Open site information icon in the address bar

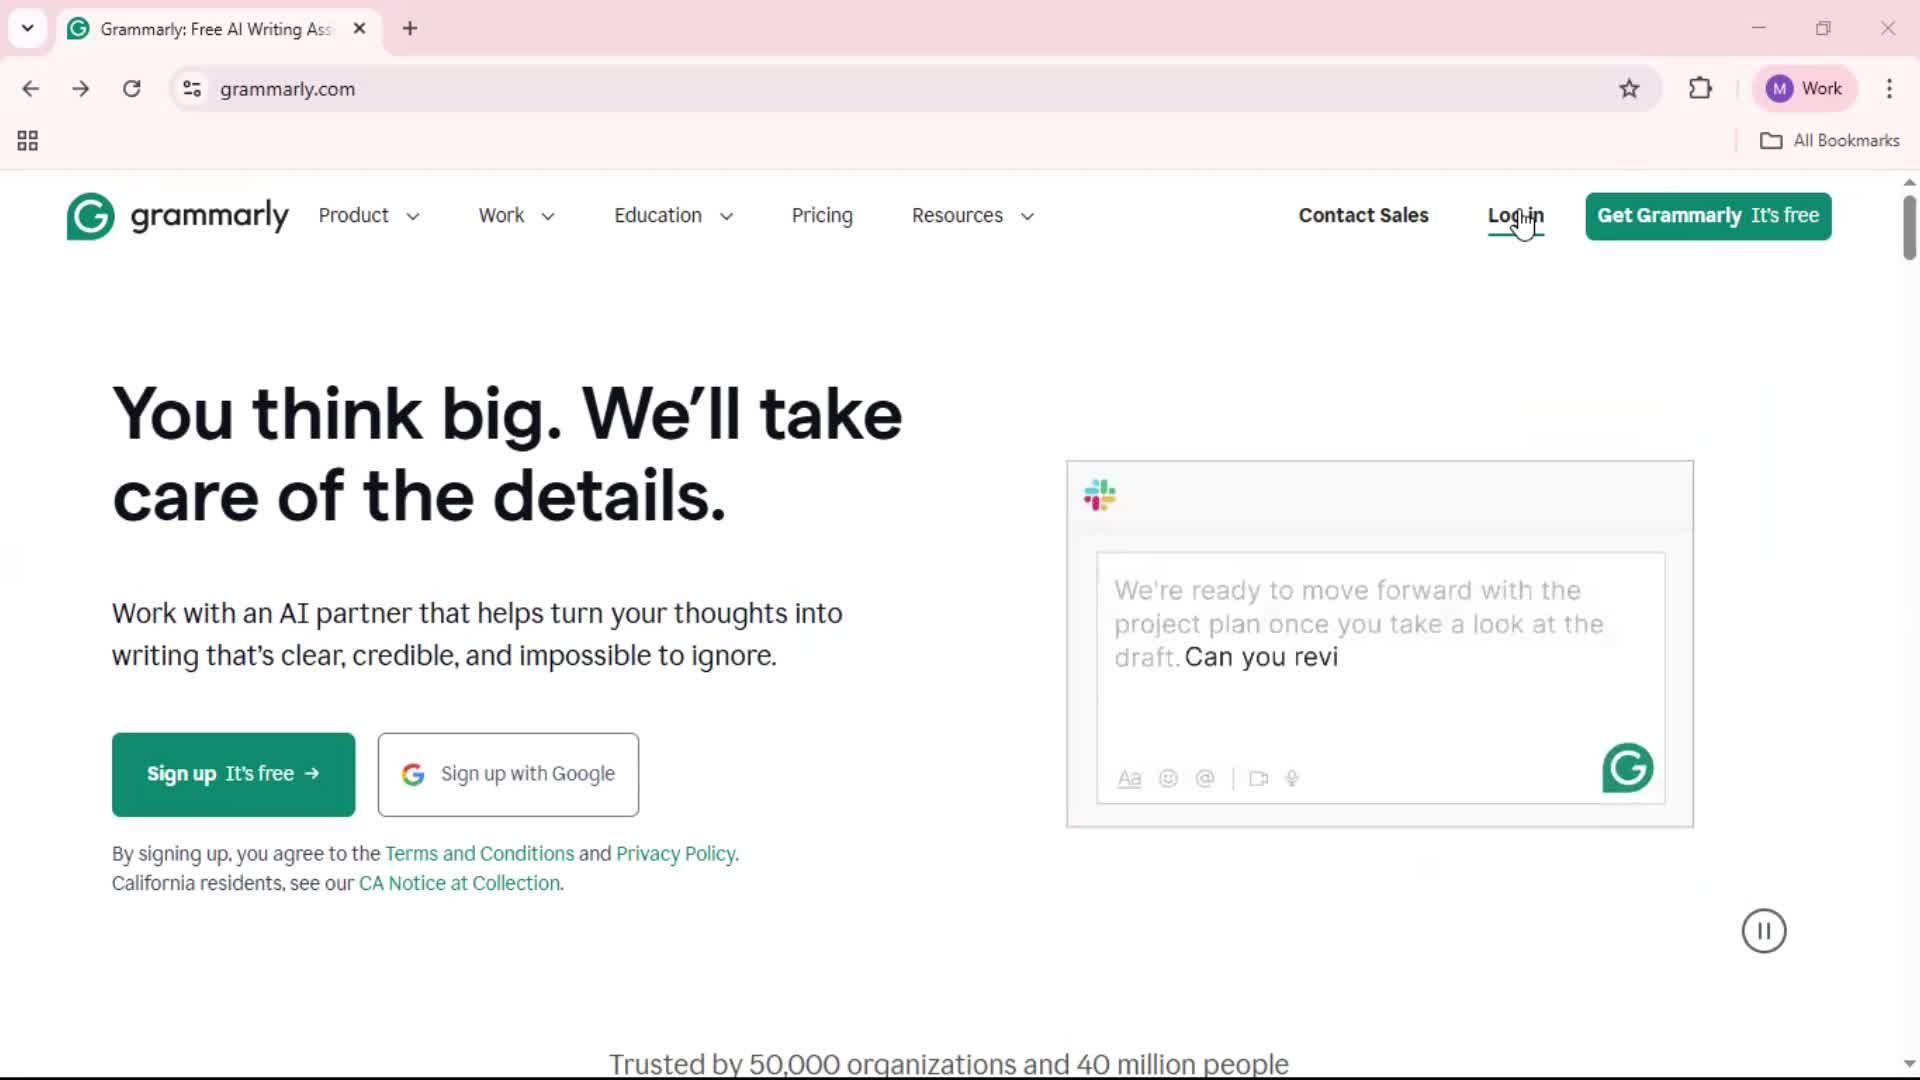coord(192,89)
